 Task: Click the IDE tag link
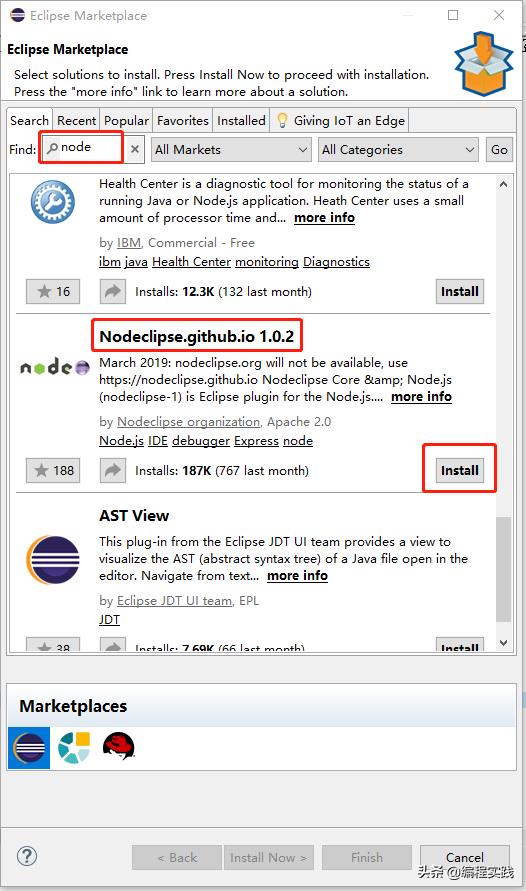pyautogui.click(x=158, y=441)
